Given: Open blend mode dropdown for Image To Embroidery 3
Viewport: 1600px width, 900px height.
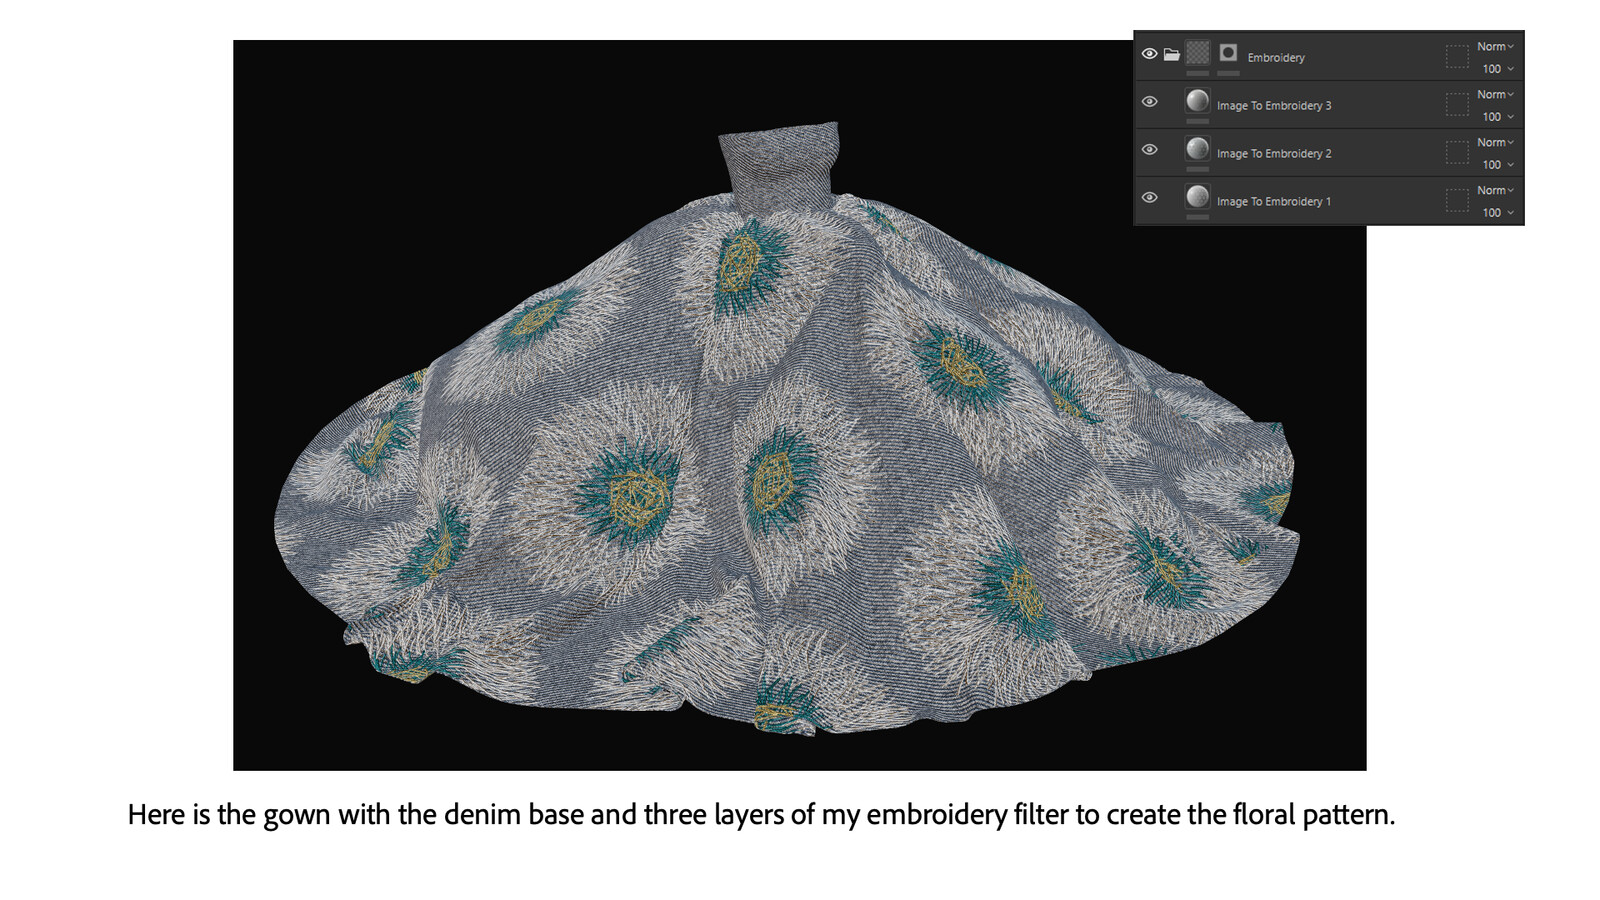Looking at the screenshot, I should (1495, 95).
